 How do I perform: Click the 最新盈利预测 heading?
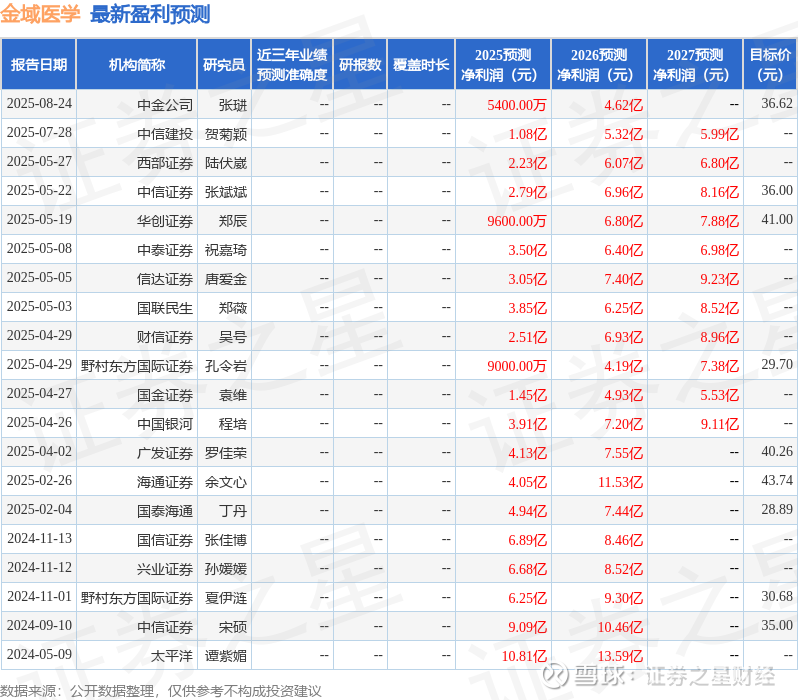click(150, 14)
